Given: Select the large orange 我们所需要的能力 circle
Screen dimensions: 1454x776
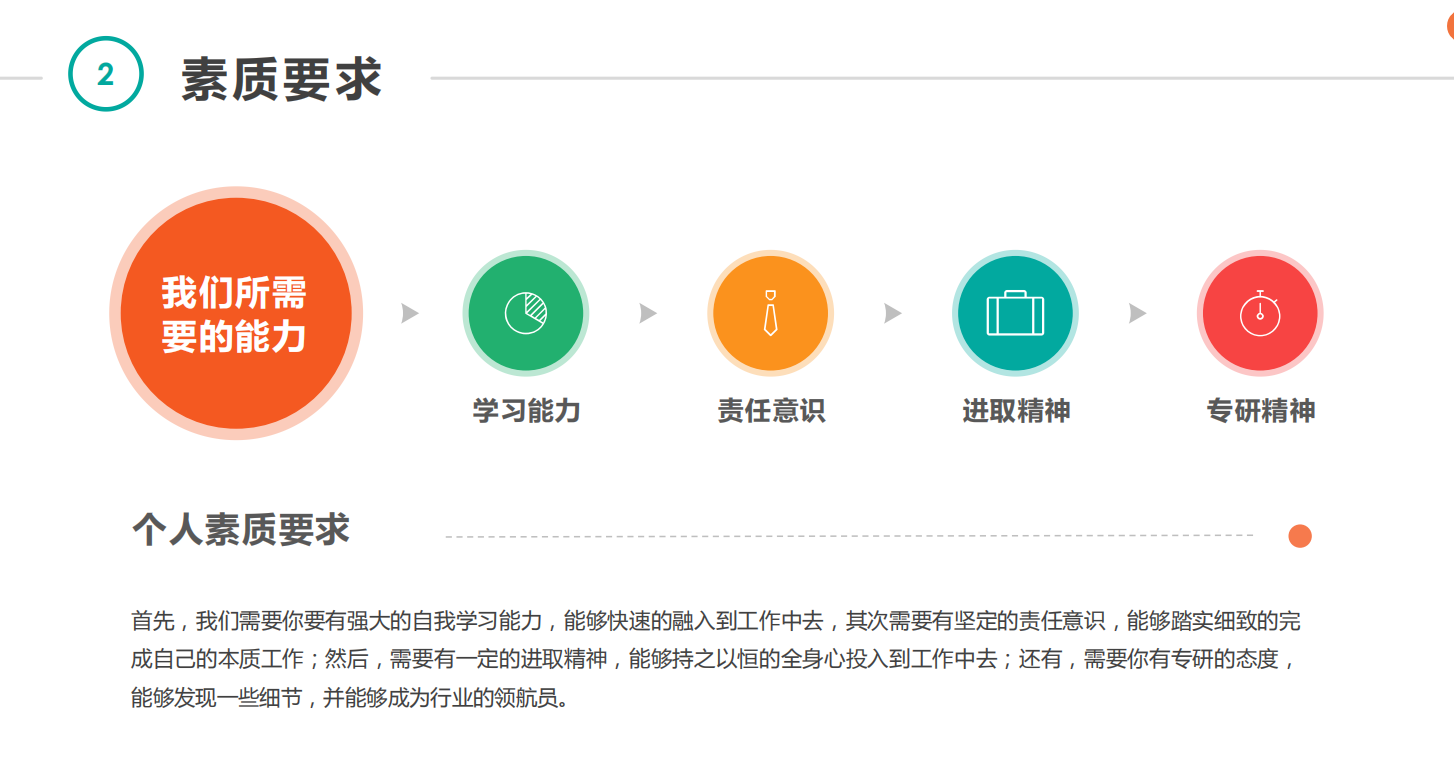Looking at the screenshot, I should [236, 313].
